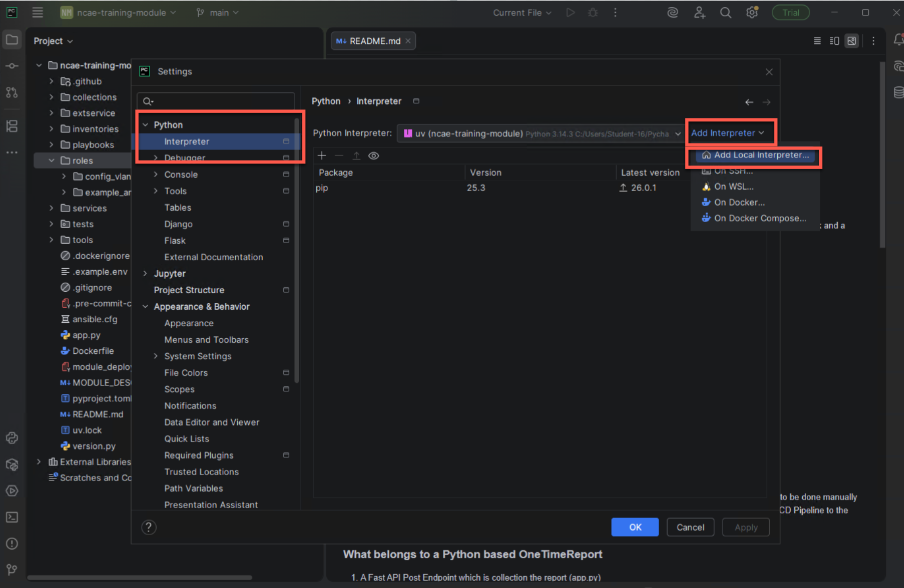The image size is (904, 588).
Task: Open the Structure tool window icon
Action: click(x=12, y=126)
